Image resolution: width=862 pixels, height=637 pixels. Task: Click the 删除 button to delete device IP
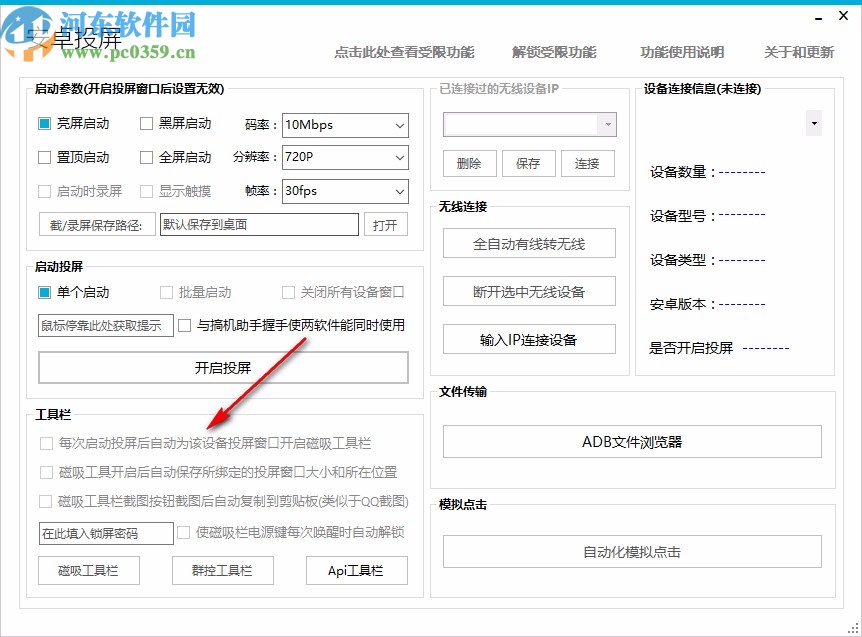pos(468,164)
